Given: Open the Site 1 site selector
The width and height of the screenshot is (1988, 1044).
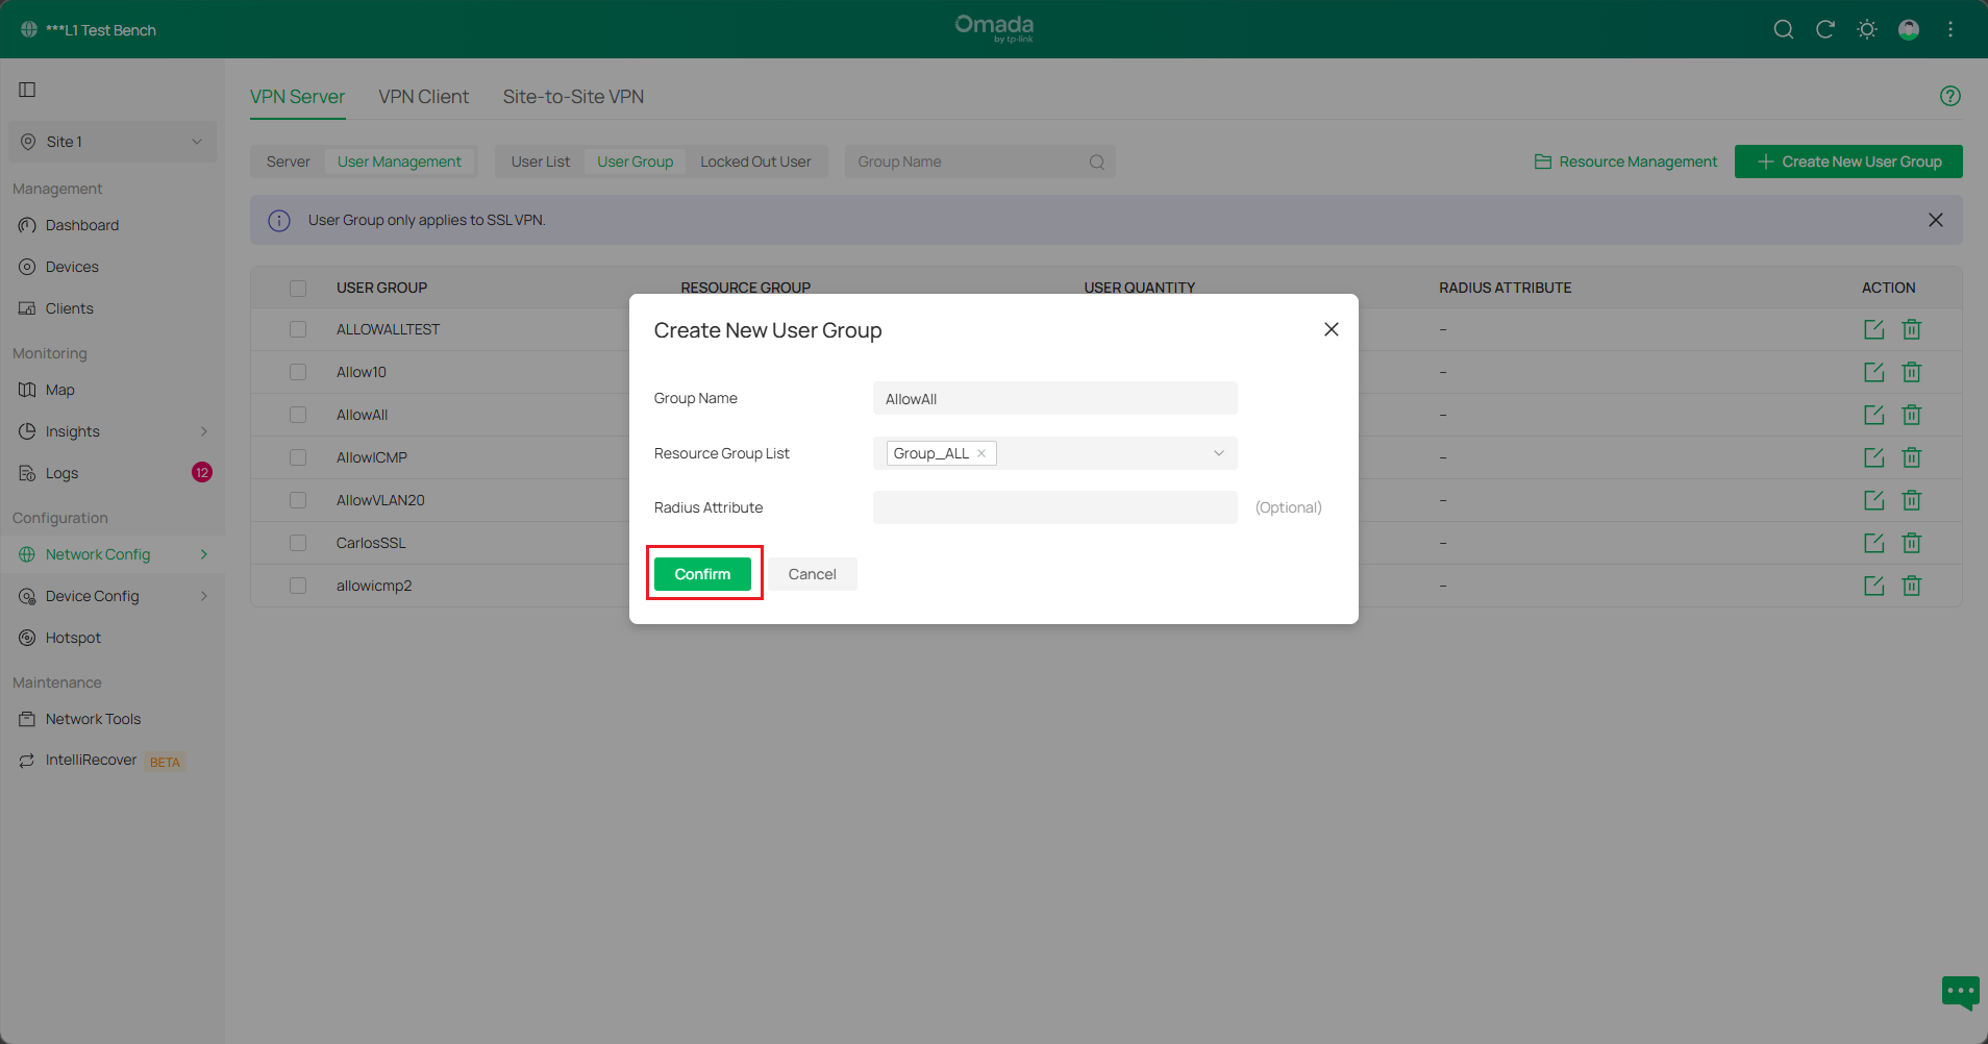Looking at the screenshot, I should click(112, 142).
